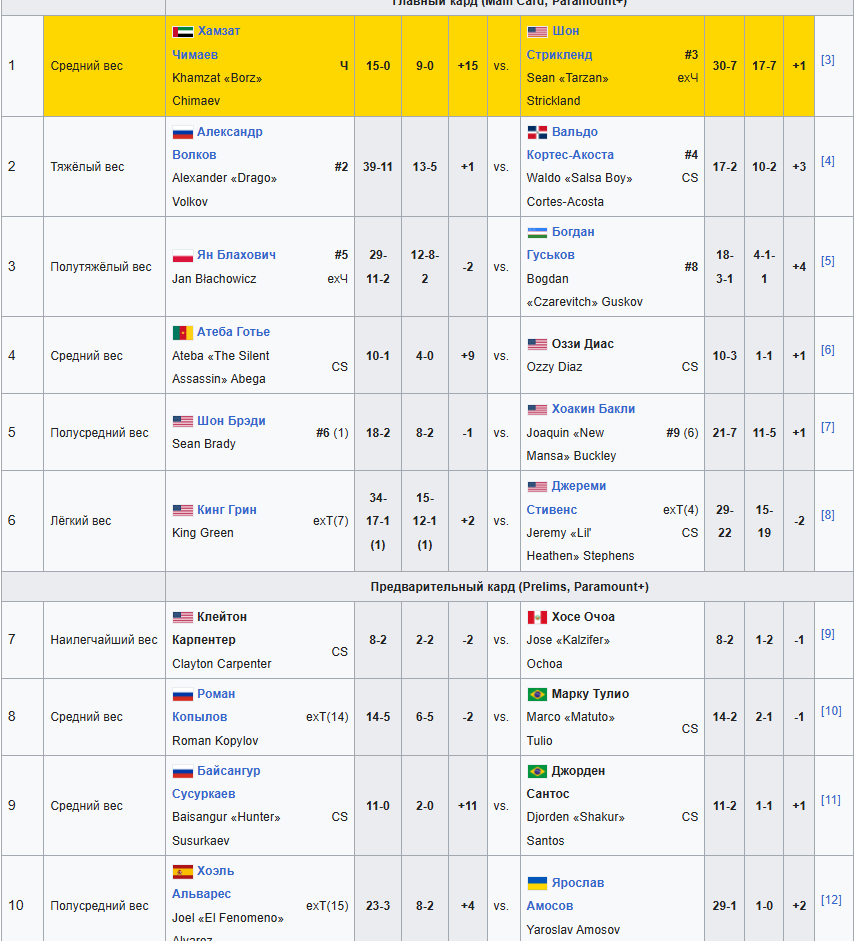This screenshot has height=941, width=868.
Task: Click the Spanish flag beside Хоэль Альварес
Action: (182, 871)
